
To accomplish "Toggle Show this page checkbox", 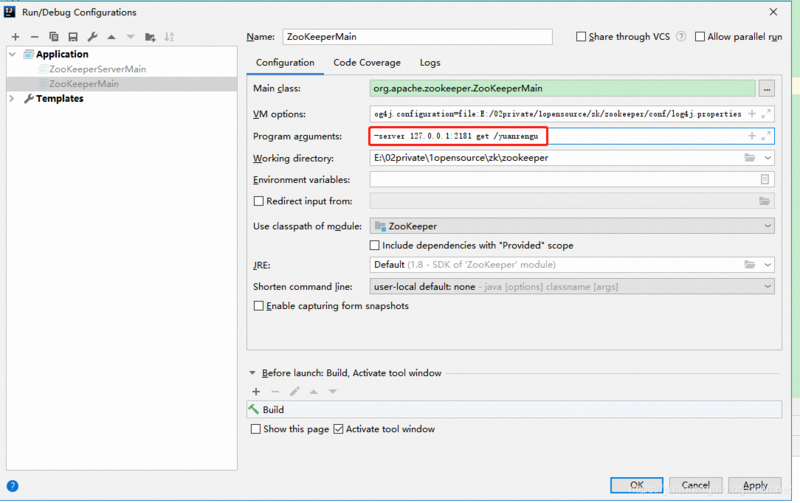I will [256, 429].
